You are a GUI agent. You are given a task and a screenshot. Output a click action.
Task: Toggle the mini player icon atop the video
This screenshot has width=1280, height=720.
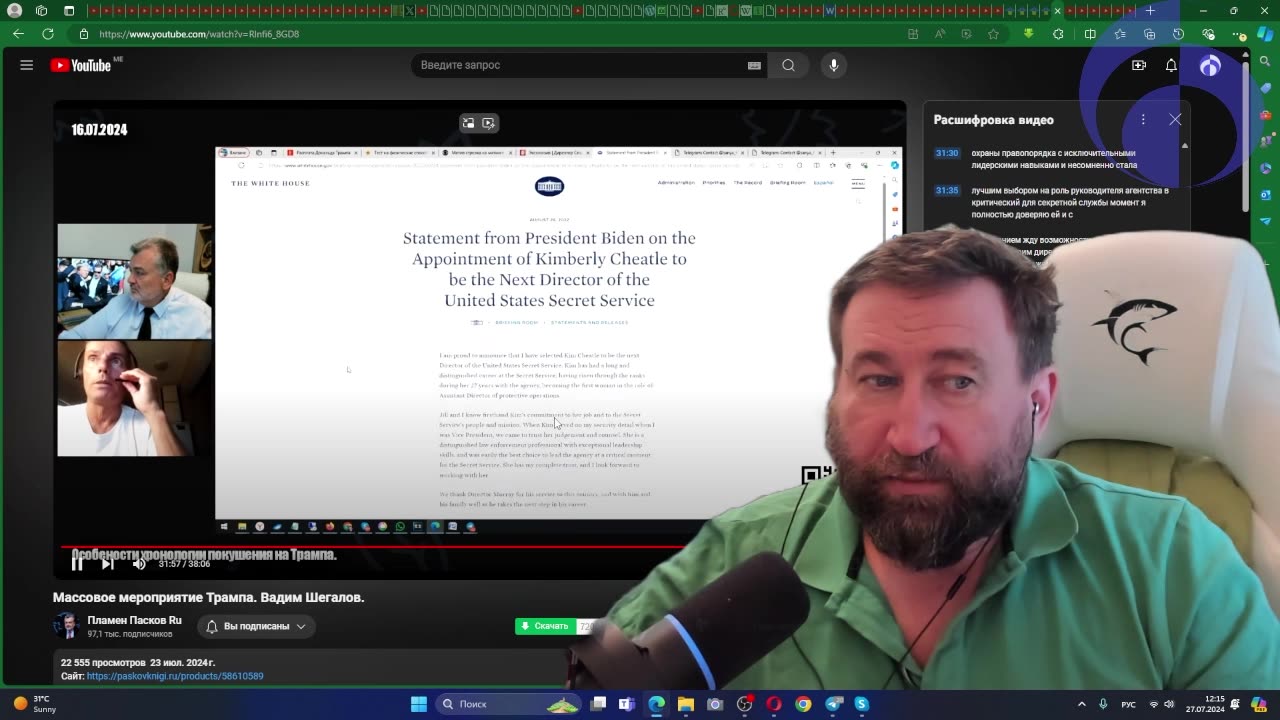(x=468, y=123)
